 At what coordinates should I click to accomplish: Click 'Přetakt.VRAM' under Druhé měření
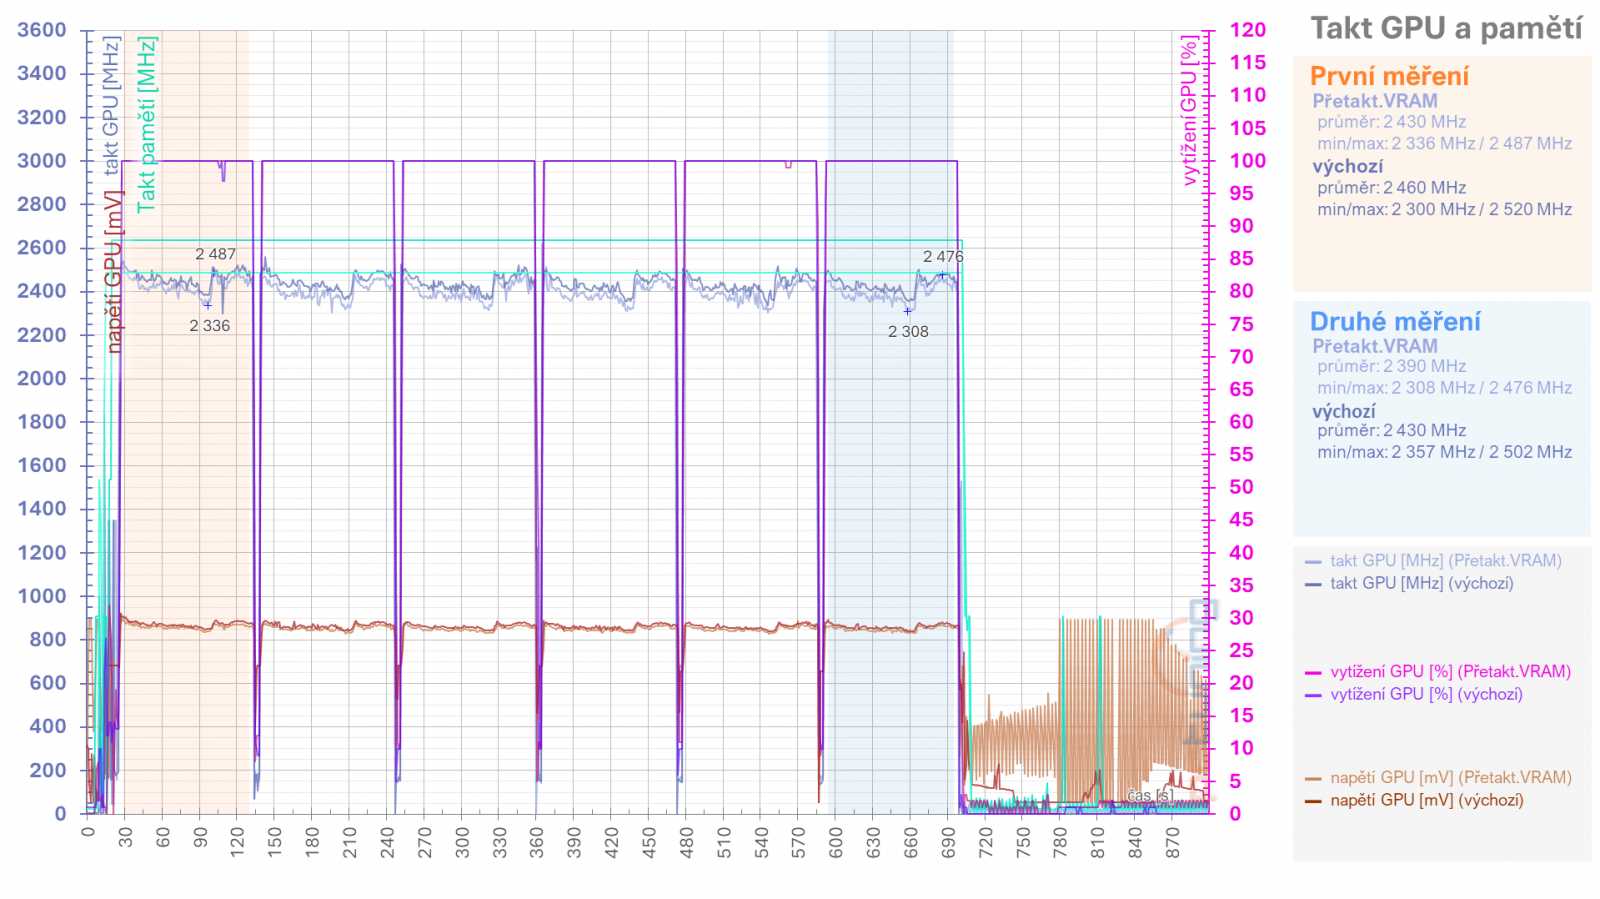[1375, 346]
